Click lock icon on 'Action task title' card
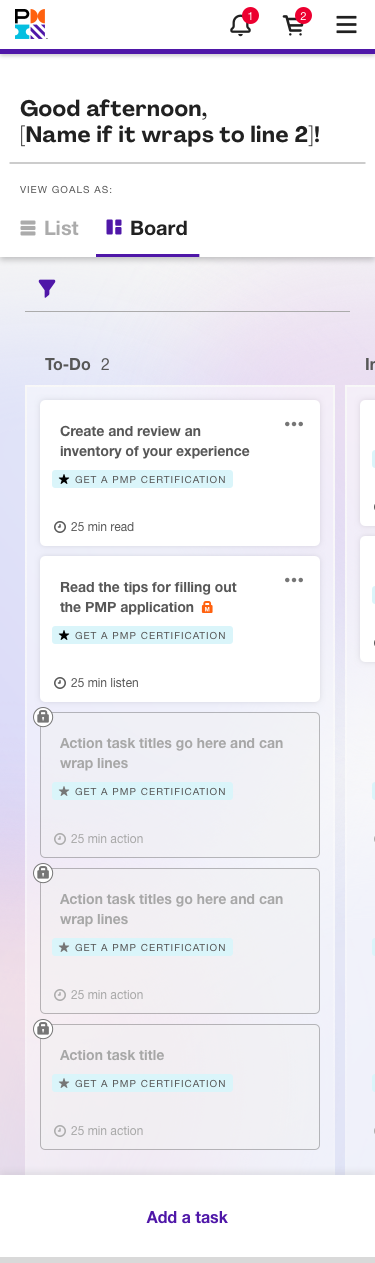This screenshot has height=1263, width=375. click(x=43, y=1029)
